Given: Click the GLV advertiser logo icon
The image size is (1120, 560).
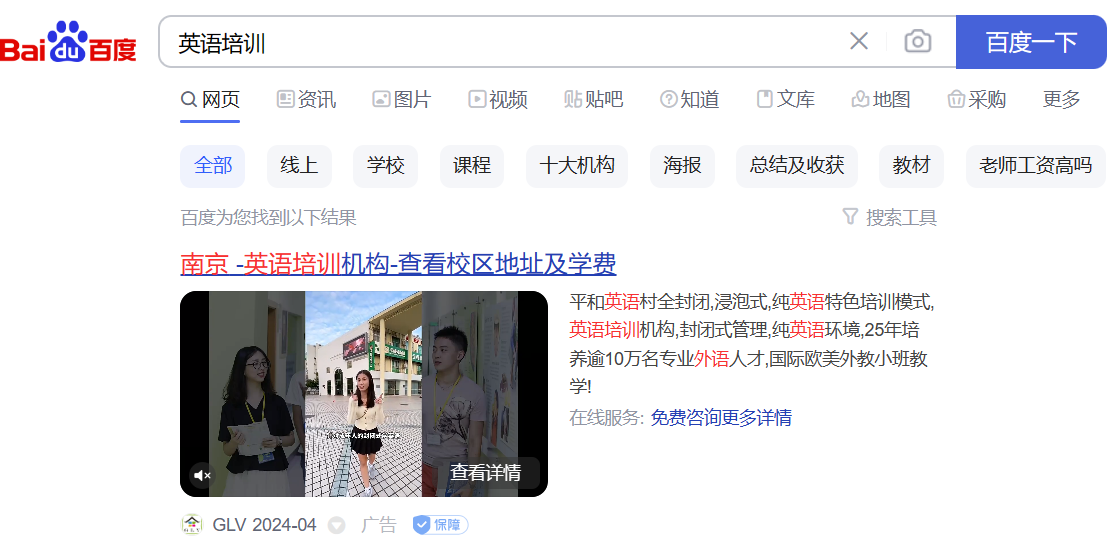Looking at the screenshot, I should click(x=191, y=525).
